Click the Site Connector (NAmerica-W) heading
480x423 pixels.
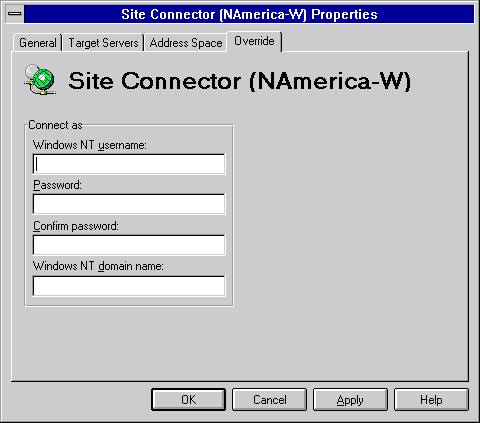coord(240,81)
